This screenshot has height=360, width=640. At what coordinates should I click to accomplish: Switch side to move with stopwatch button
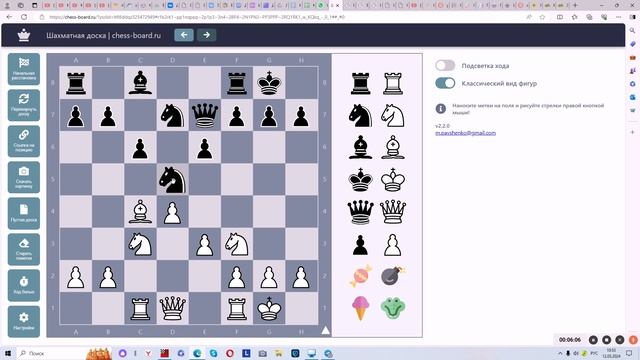pos(24,285)
